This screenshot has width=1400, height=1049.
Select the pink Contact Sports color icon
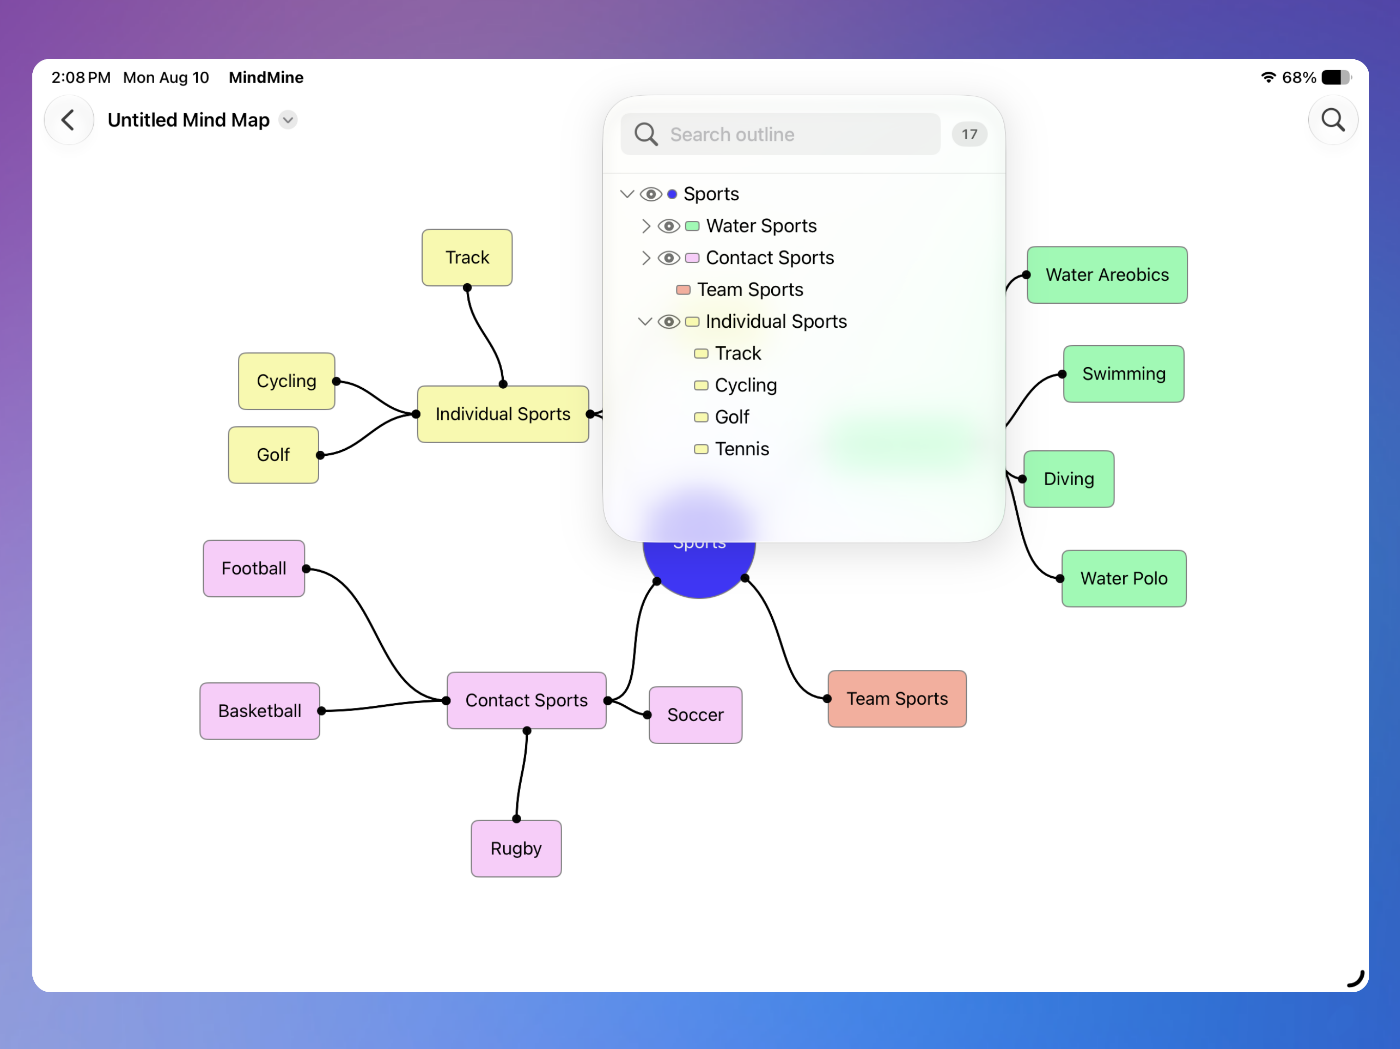click(x=692, y=258)
